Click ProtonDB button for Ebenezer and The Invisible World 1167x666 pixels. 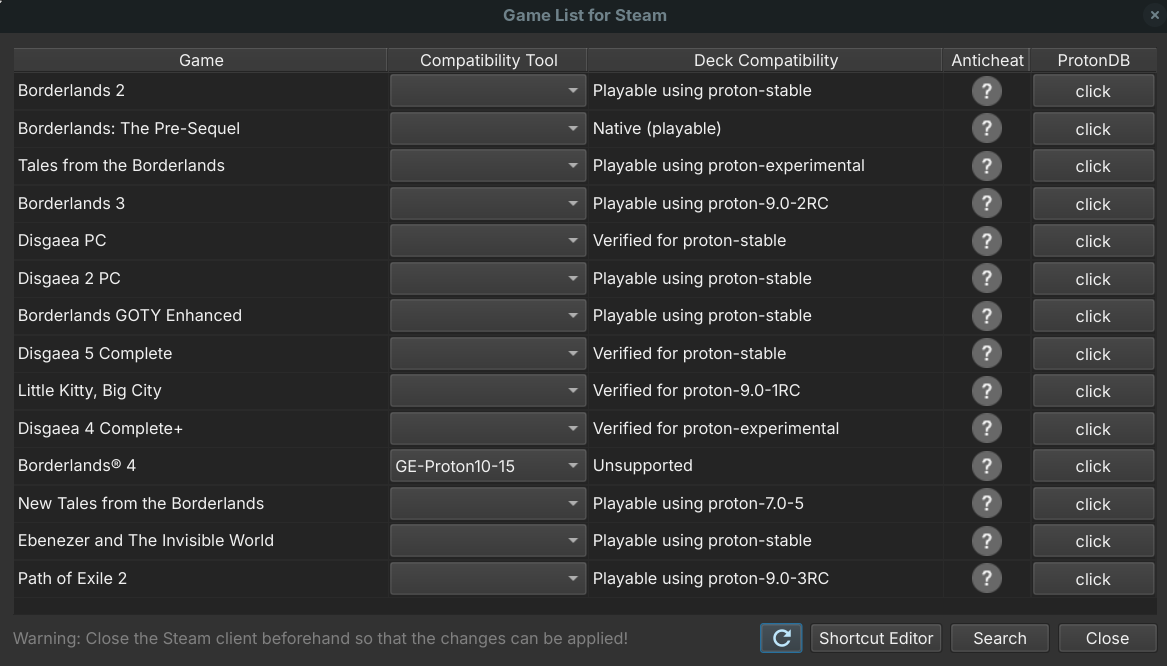point(1092,541)
